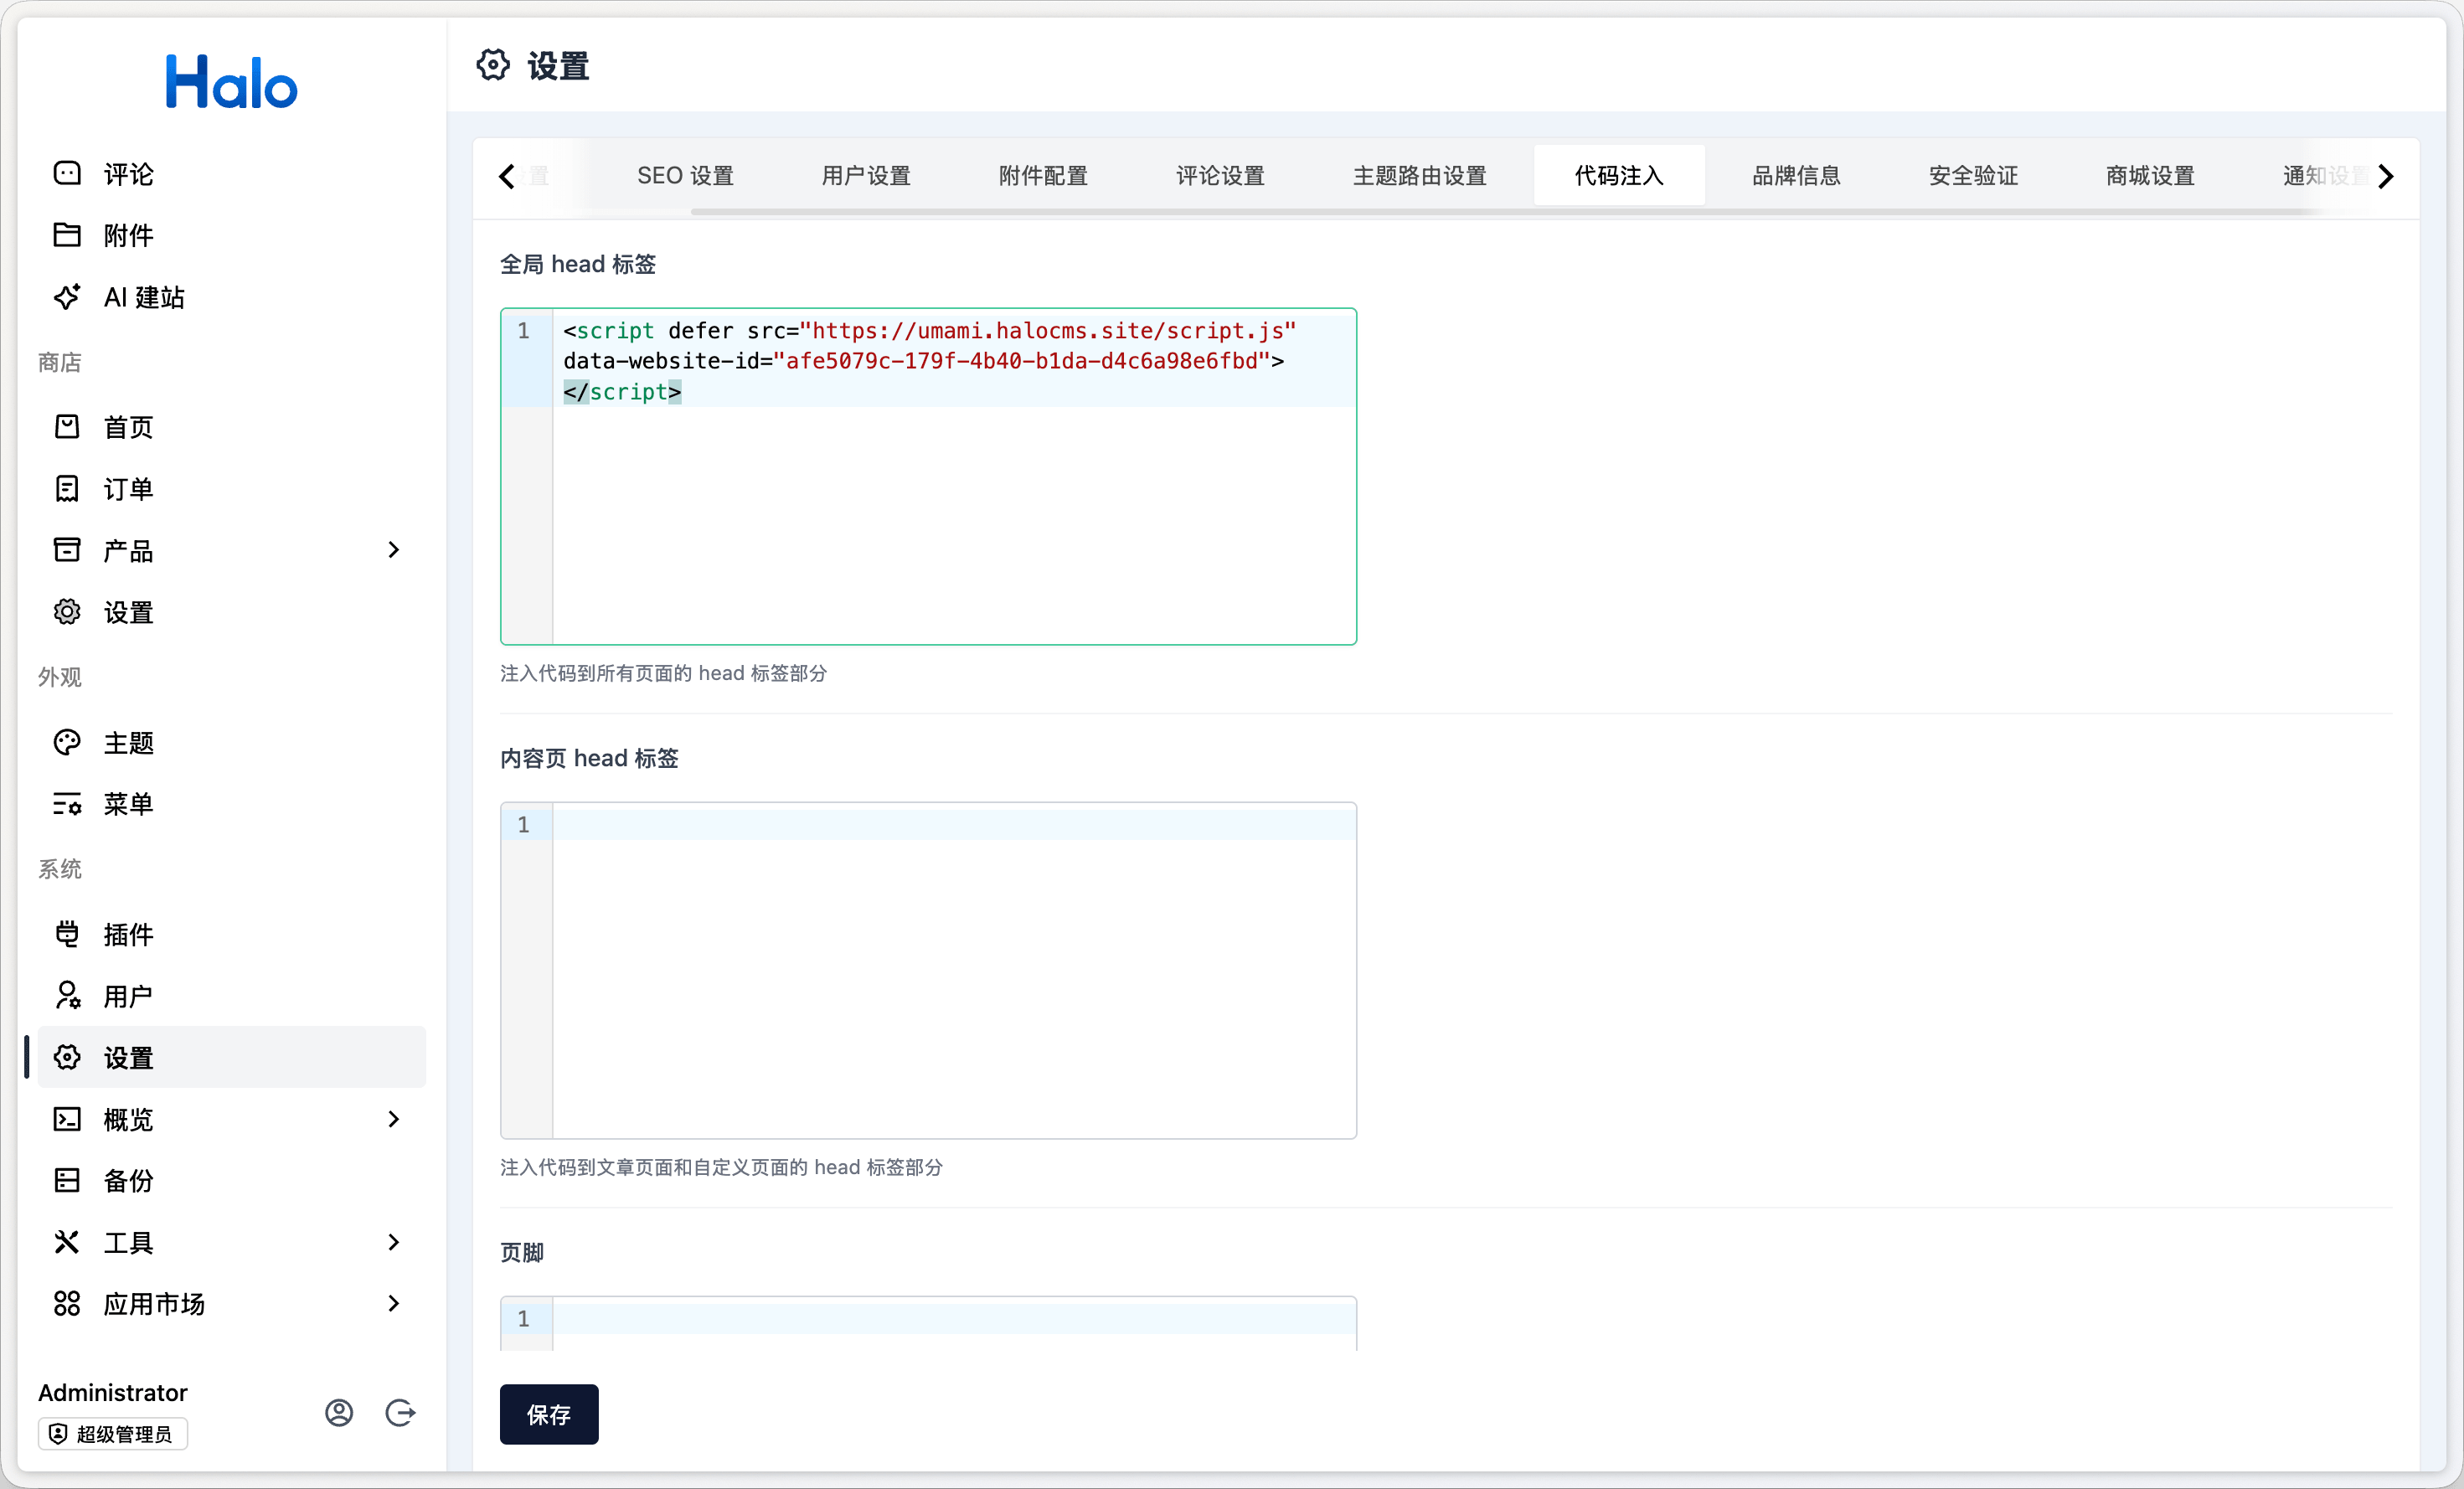Viewport: 2464px width, 1489px height.
Task: Open the 菜单 menu settings icon
Action: [67, 804]
